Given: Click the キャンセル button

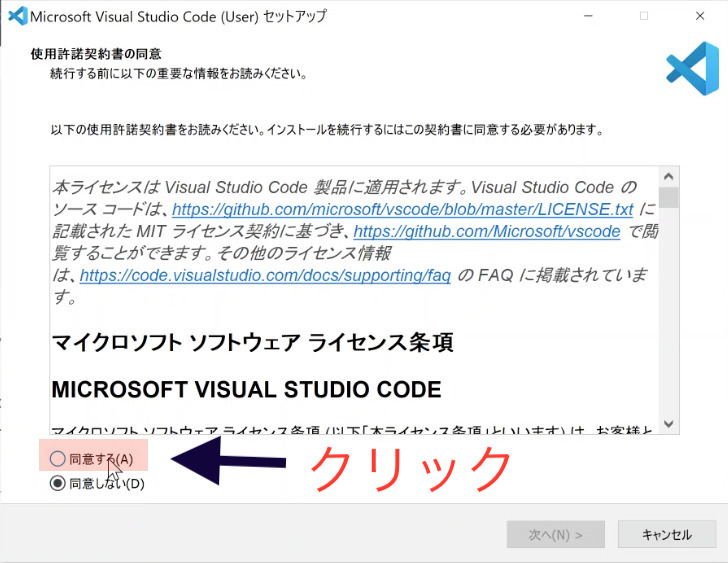Looking at the screenshot, I should point(667,534).
